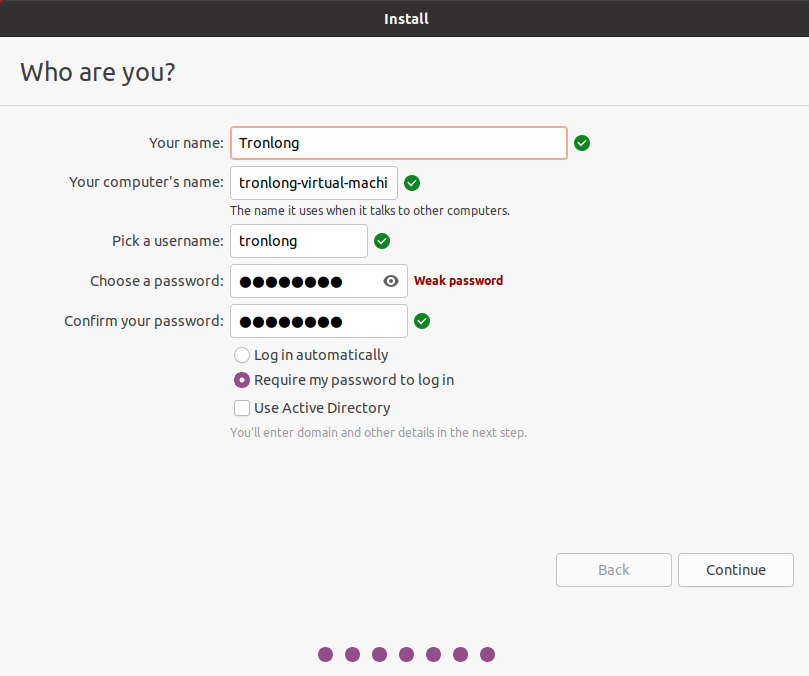809x676 pixels.
Task: Focus the computer's name input field
Action: (x=314, y=183)
